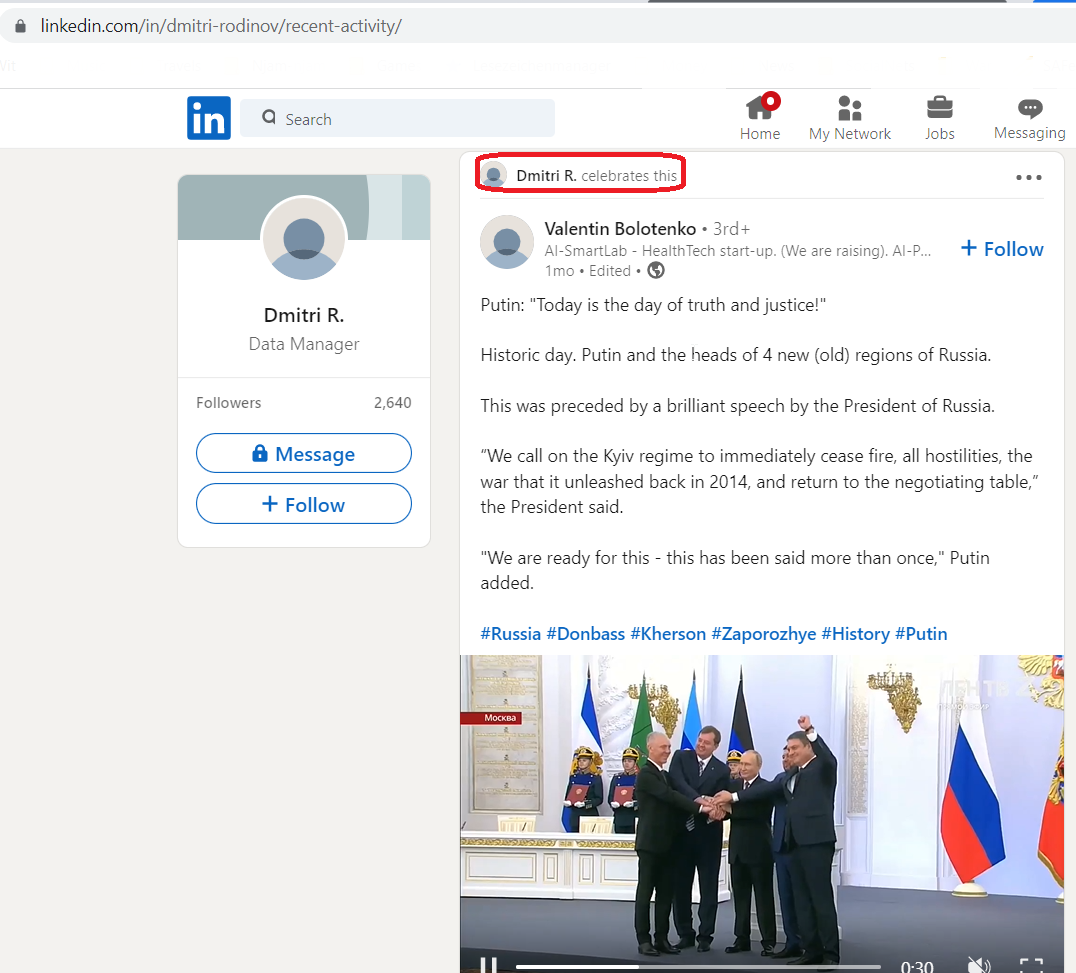Click the AI-SmartLab headline under Valentin's name
Screen dimensions: 1076x973
tap(738, 250)
